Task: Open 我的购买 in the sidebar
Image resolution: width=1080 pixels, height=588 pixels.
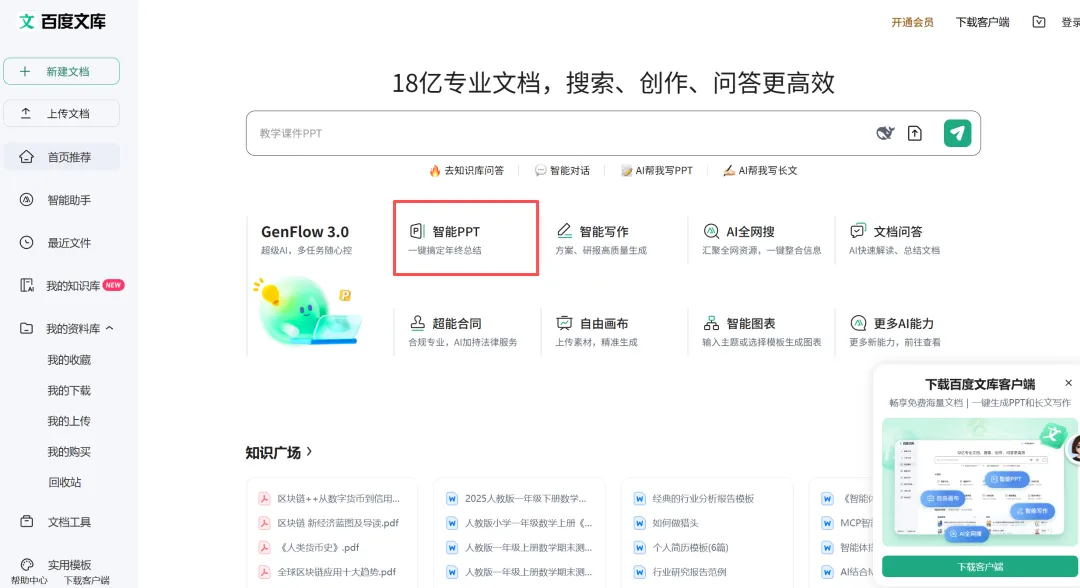Action: [69, 452]
